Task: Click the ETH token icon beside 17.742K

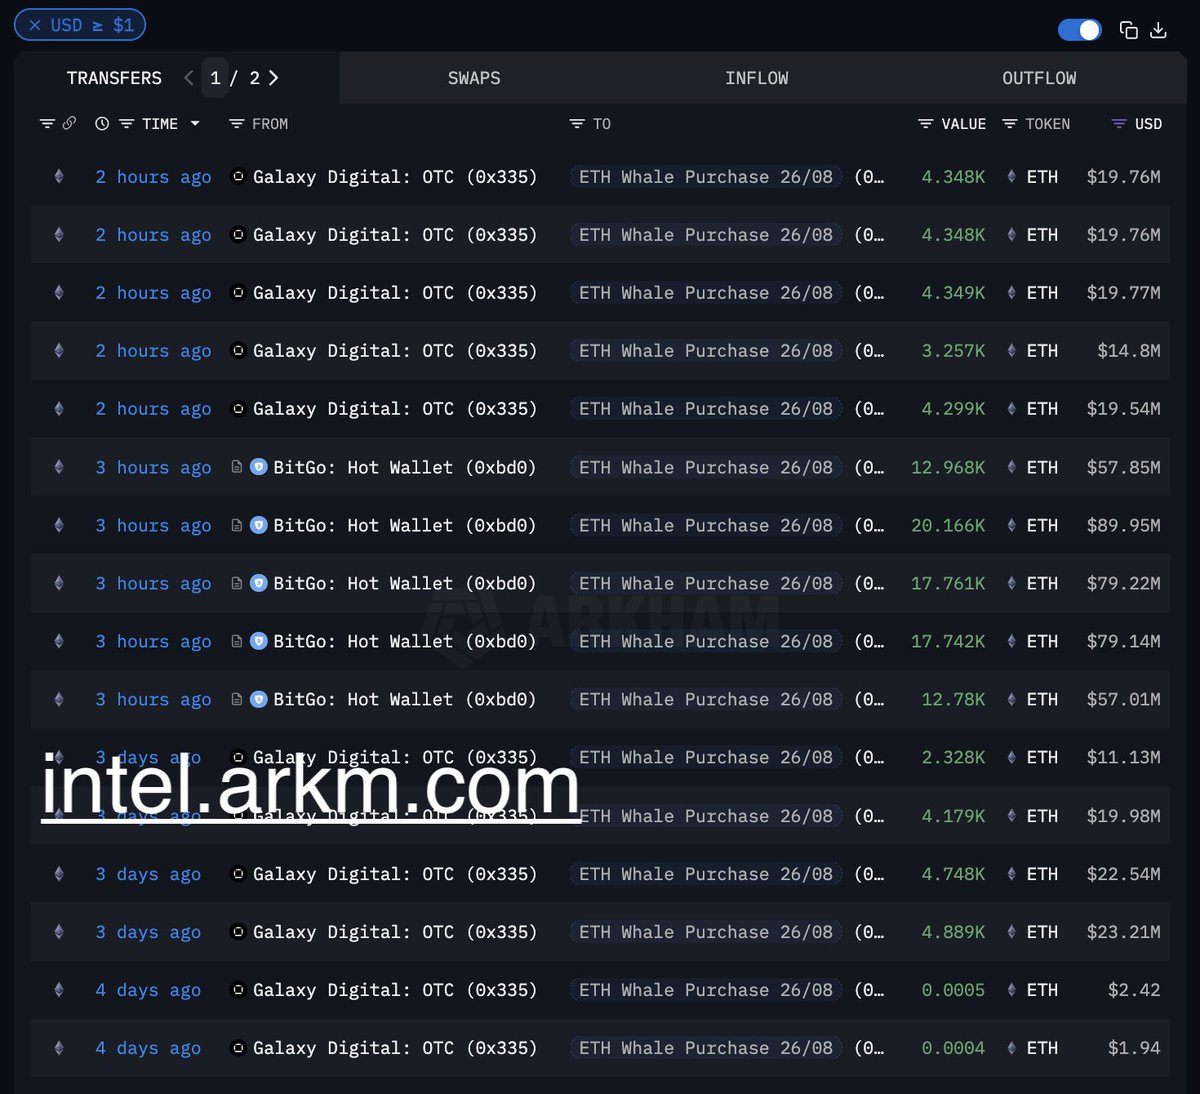Action: coord(1011,641)
